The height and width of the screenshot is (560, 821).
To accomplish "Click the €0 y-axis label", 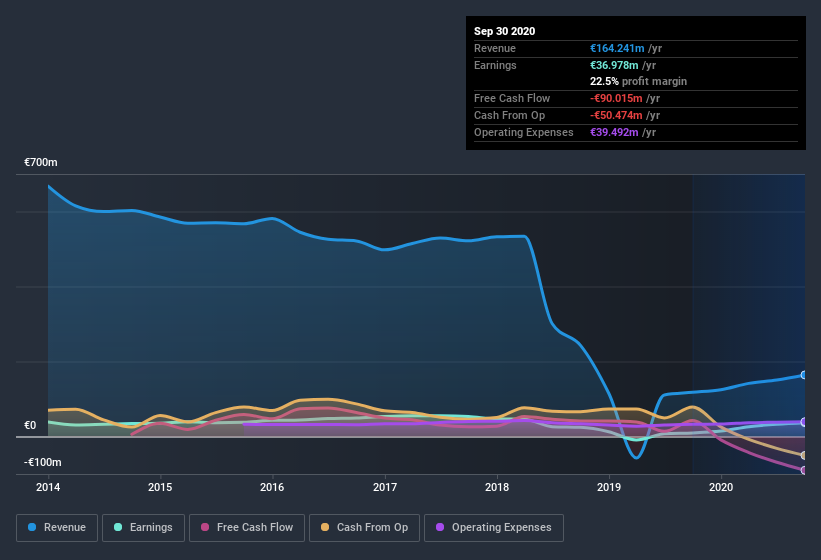I will (x=30, y=425).
